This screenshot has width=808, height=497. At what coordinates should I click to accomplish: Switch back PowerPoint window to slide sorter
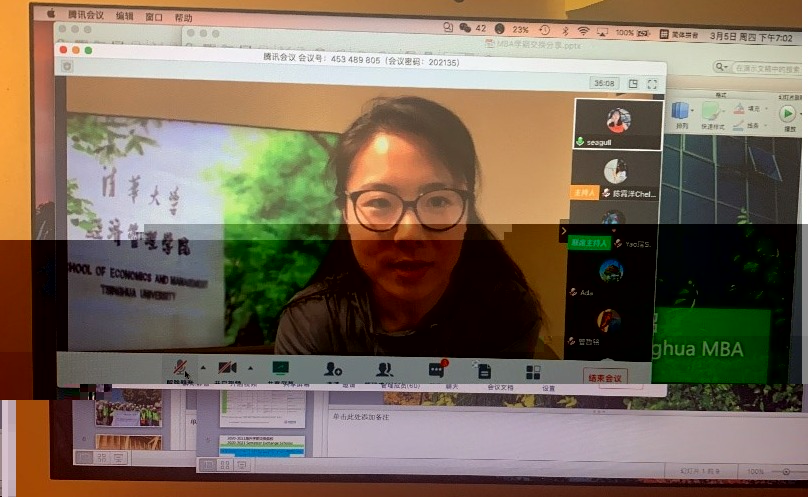(102, 457)
